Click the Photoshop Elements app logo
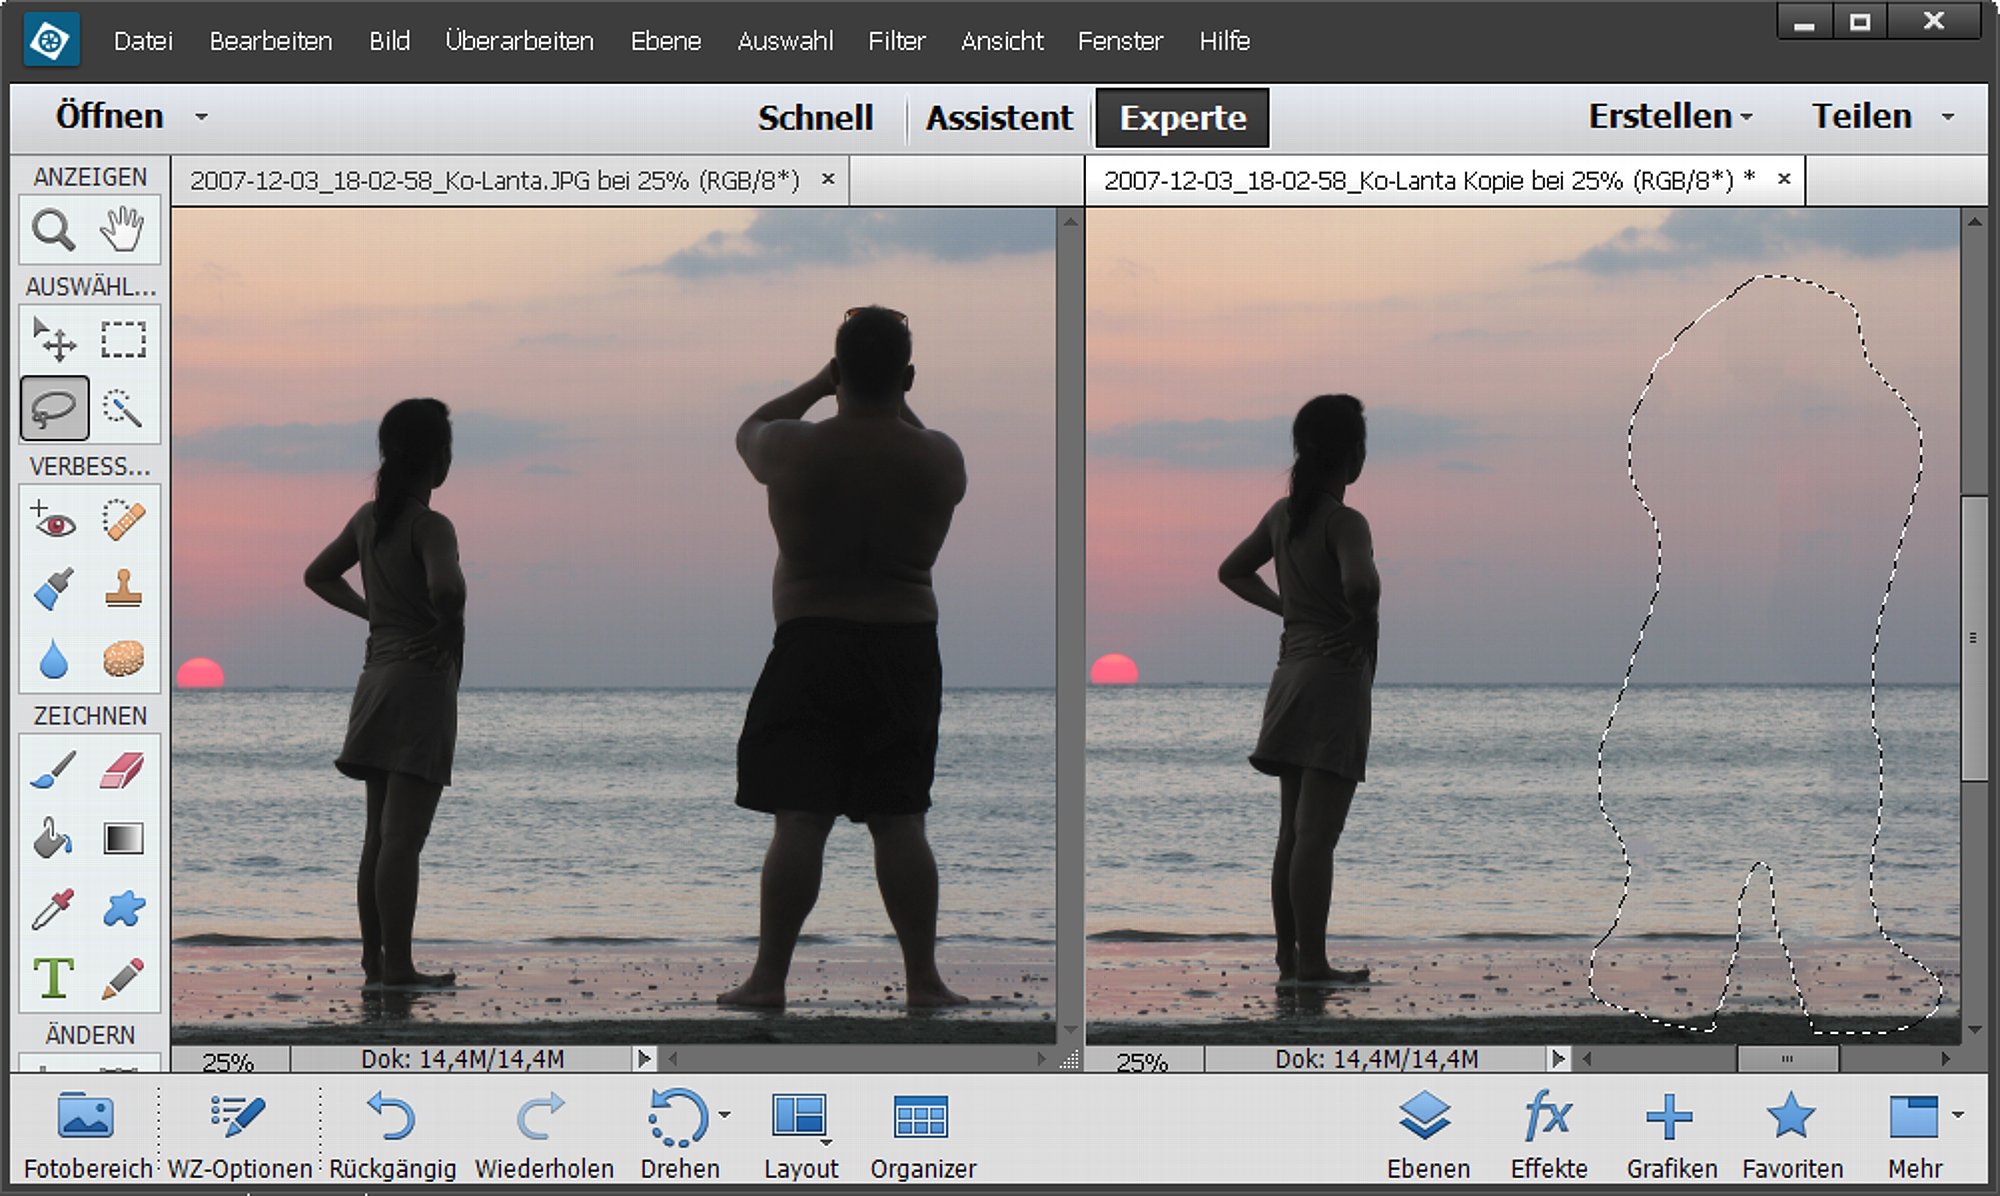The width and height of the screenshot is (2000, 1196). pos(50,42)
